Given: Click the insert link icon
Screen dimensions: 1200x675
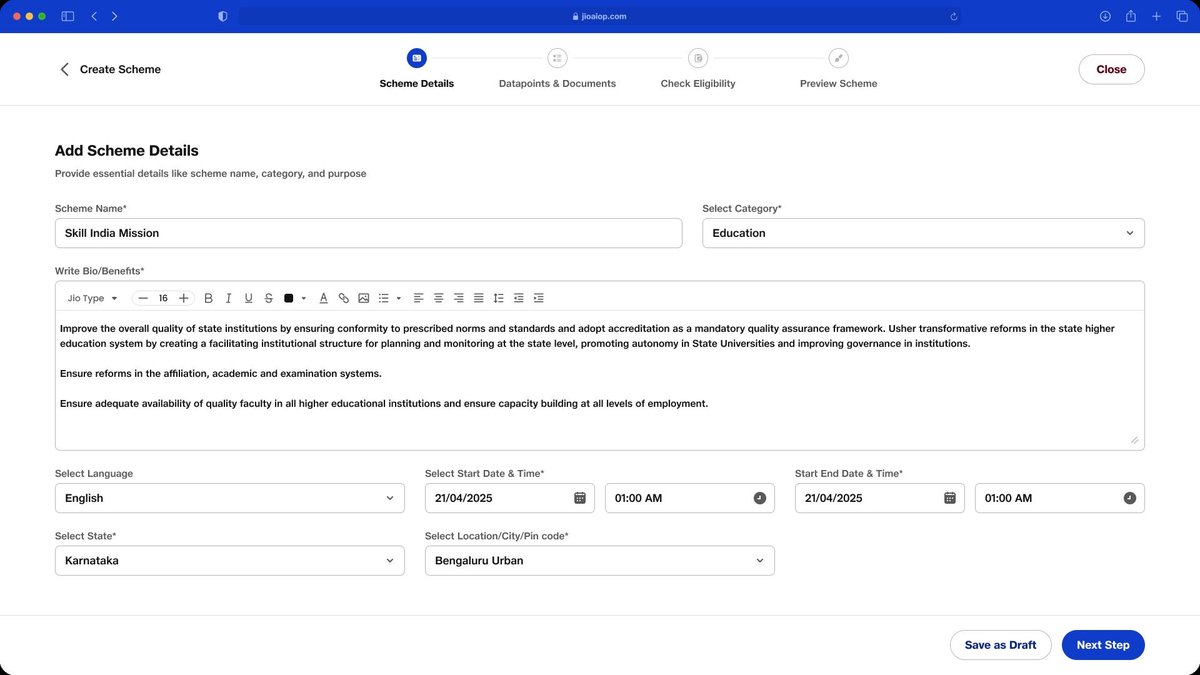Looking at the screenshot, I should (x=343, y=298).
